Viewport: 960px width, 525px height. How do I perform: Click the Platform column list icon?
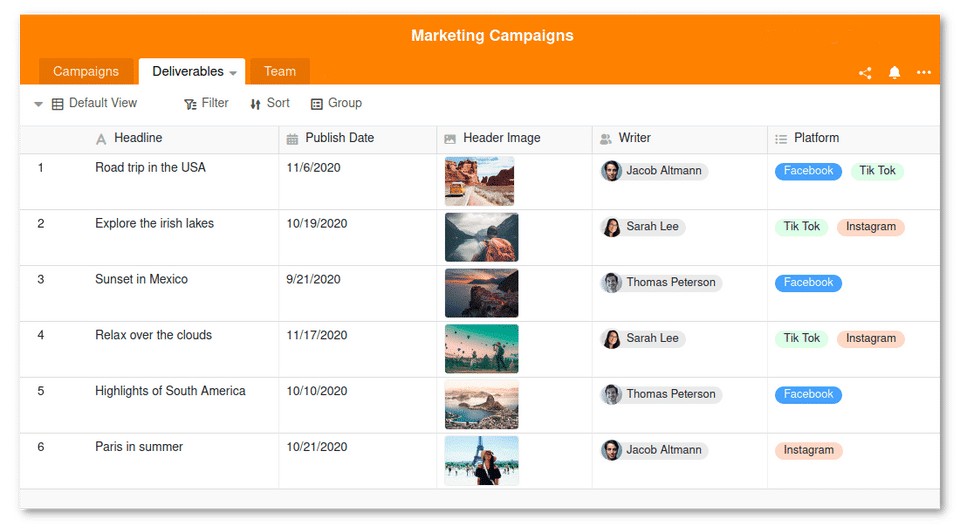coord(781,139)
